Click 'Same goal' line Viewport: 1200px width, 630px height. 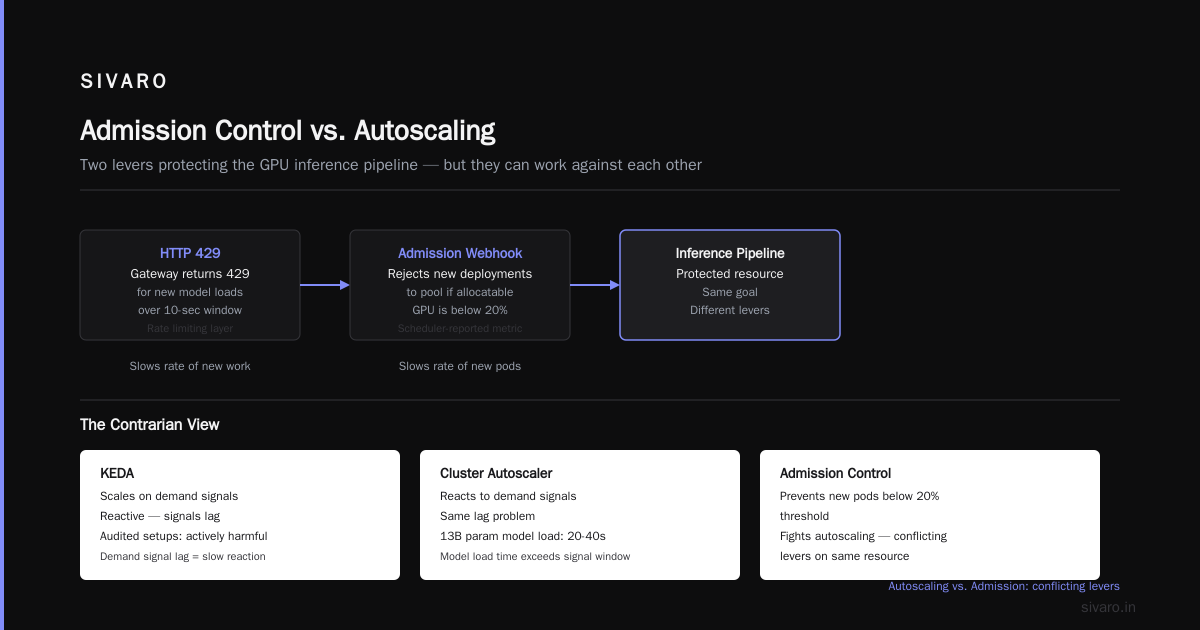point(730,292)
